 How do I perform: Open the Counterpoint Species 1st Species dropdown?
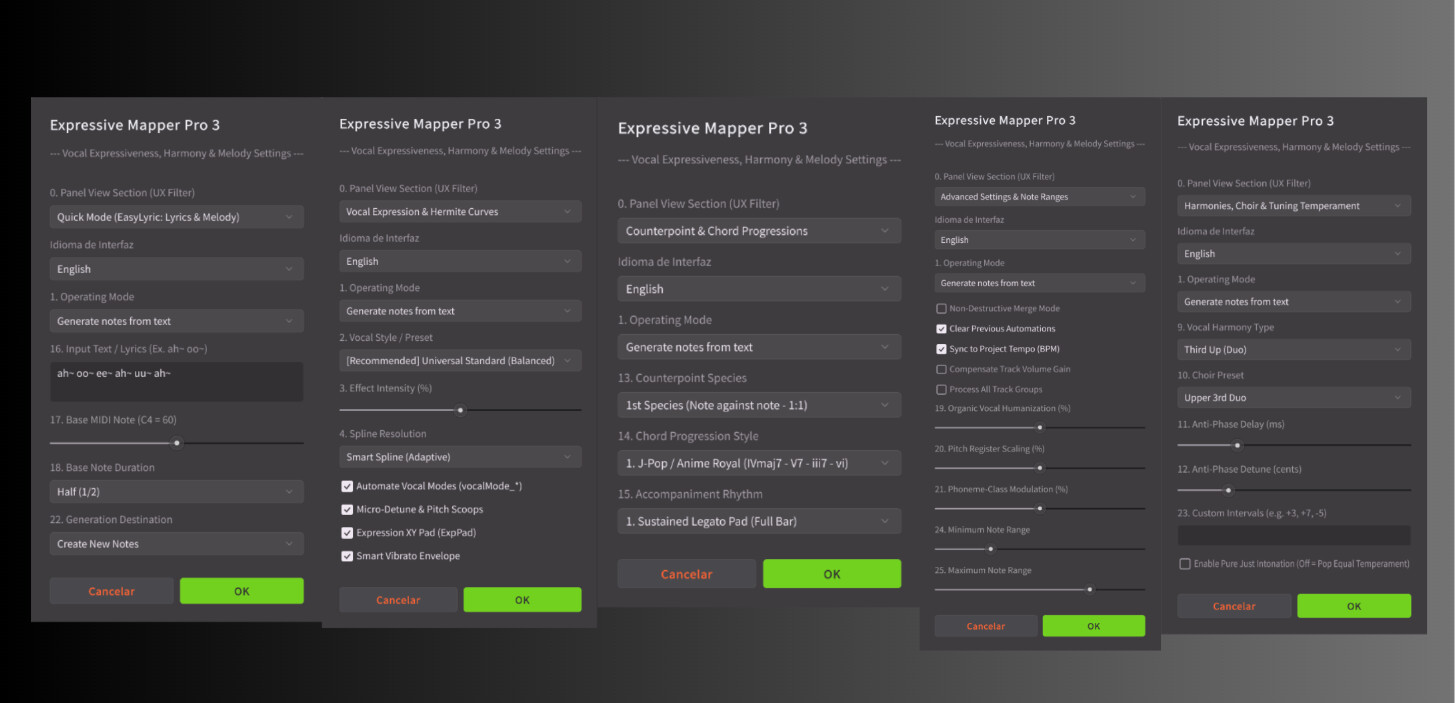click(x=759, y=405)
